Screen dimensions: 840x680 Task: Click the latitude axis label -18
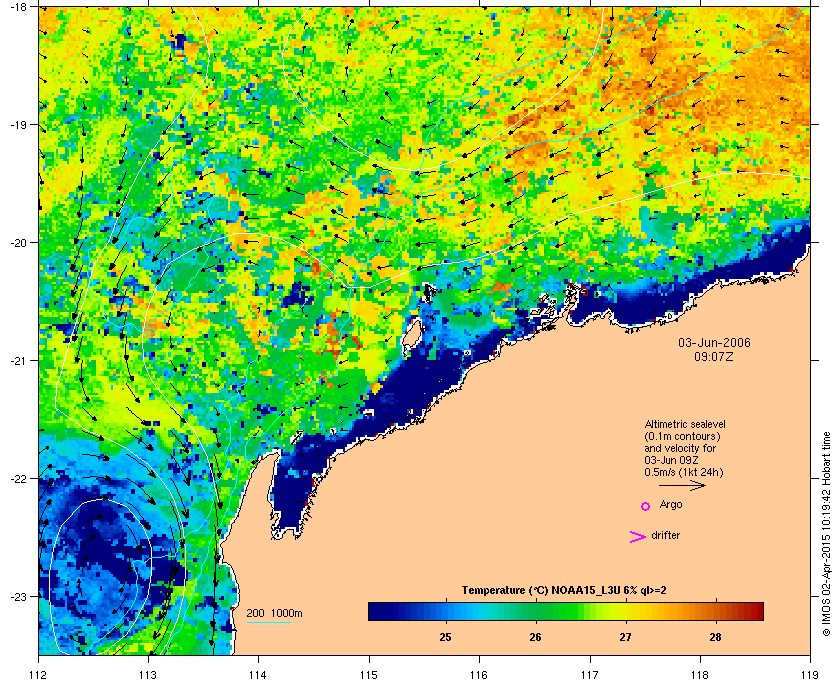[x=18, y=6]
